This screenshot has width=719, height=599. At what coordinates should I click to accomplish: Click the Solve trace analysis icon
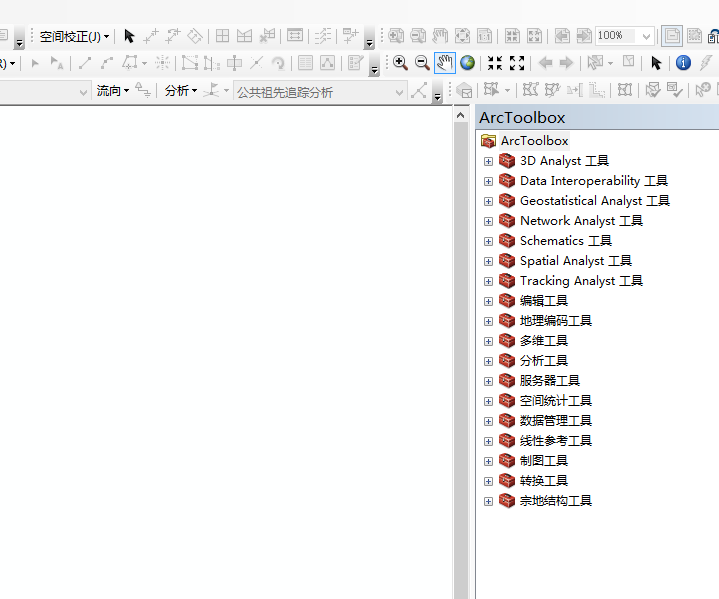click(419, 91)
